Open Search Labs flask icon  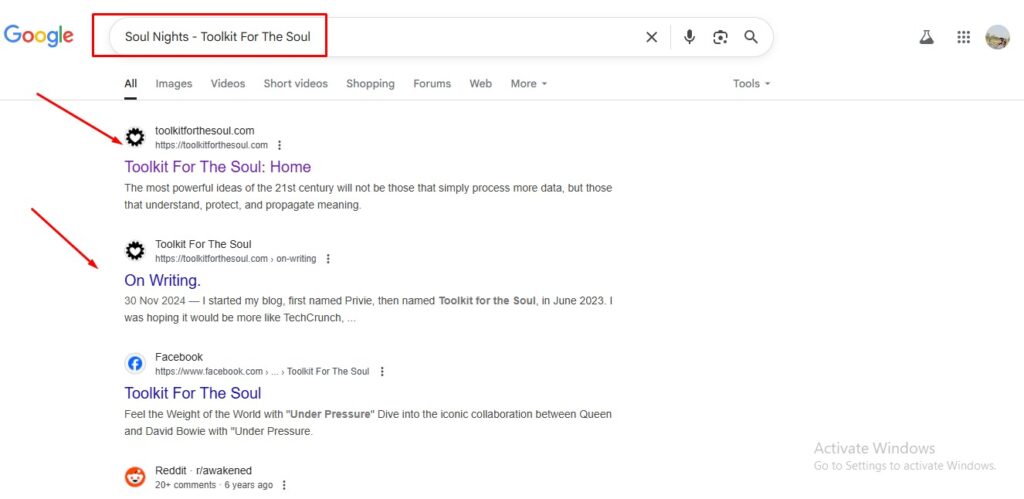(926, 37)
